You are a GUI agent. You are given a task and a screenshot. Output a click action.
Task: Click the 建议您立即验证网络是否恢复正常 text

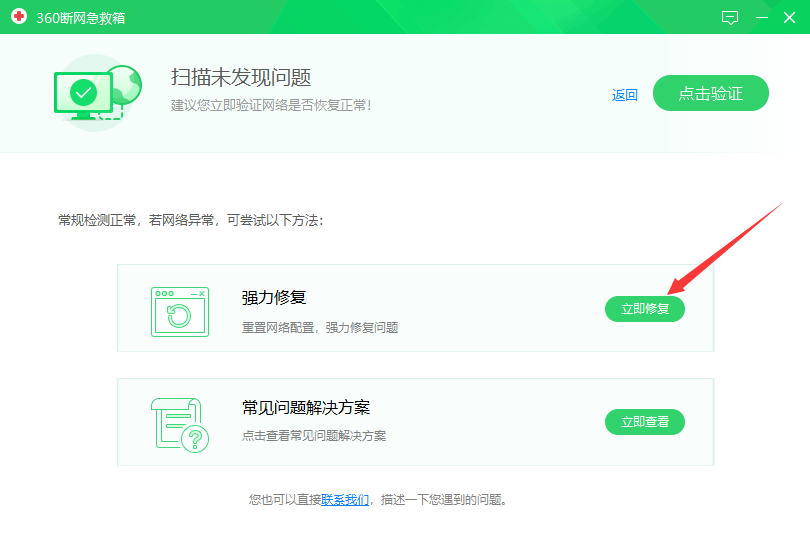point(271,105)
